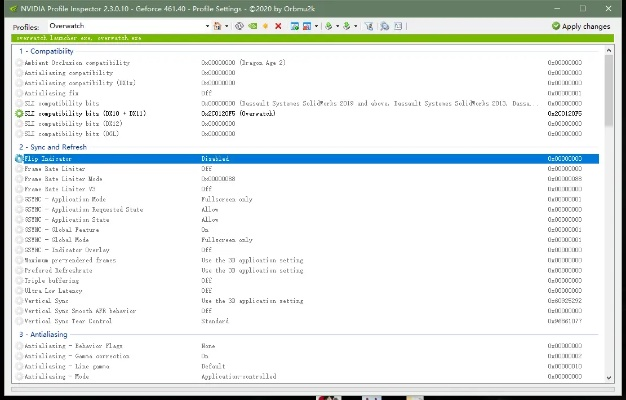Click the gear icon beside Ultra Low Latency
This screenshot has width=626, height=400.
(19, 291)
